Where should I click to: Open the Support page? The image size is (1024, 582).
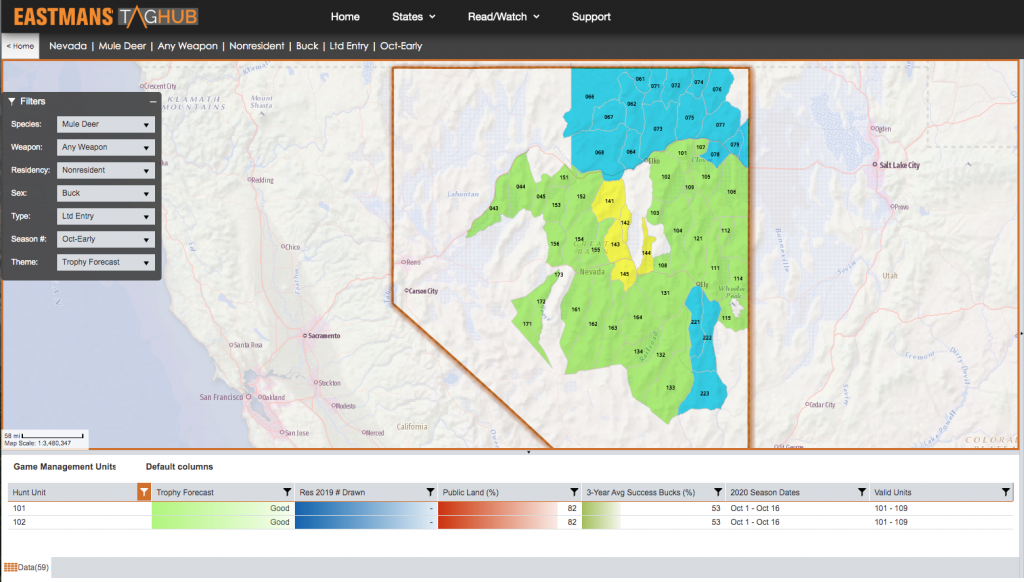[x=591, y=16]
